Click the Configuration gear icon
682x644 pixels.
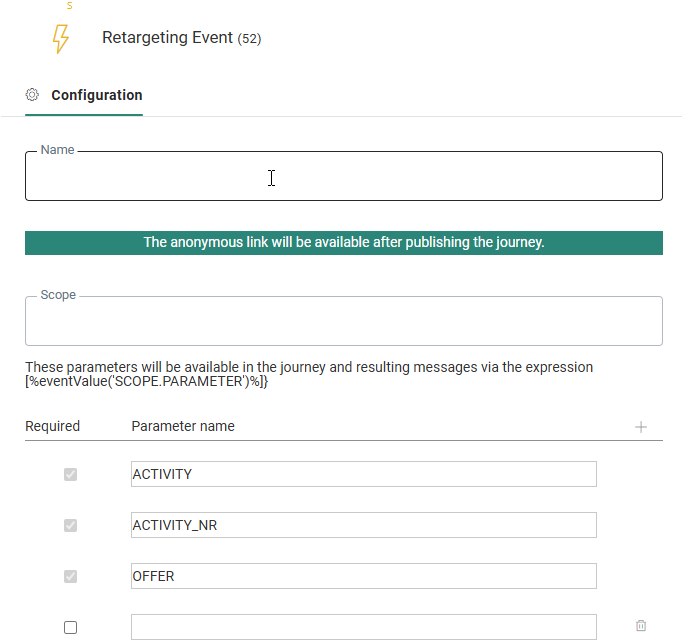click(x=32, y=95)
